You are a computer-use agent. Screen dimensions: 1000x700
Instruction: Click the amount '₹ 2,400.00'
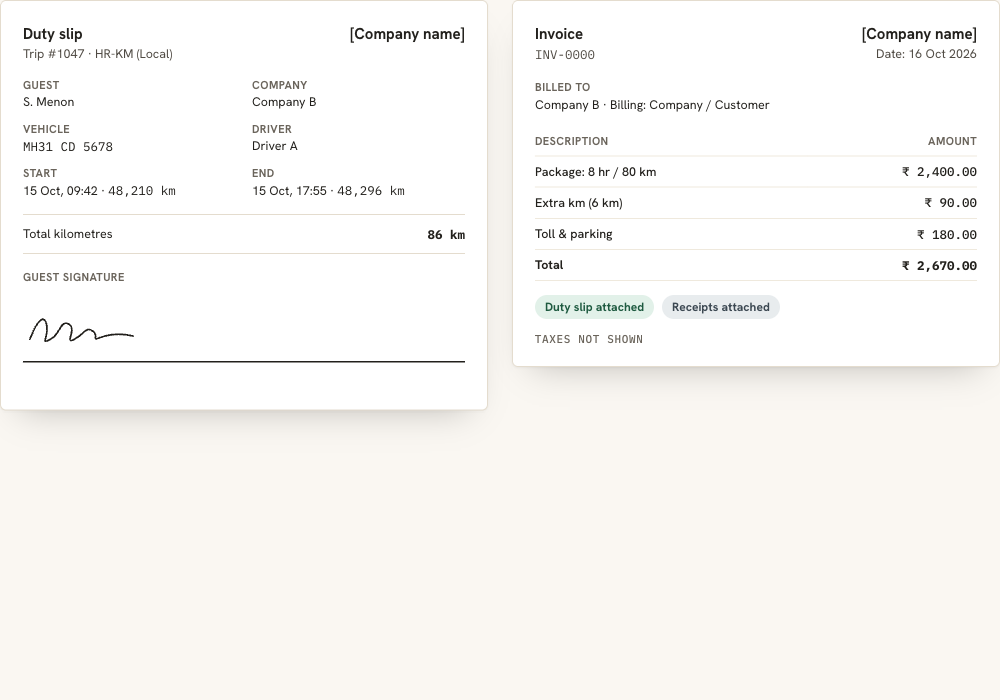[x=939, y=172]
